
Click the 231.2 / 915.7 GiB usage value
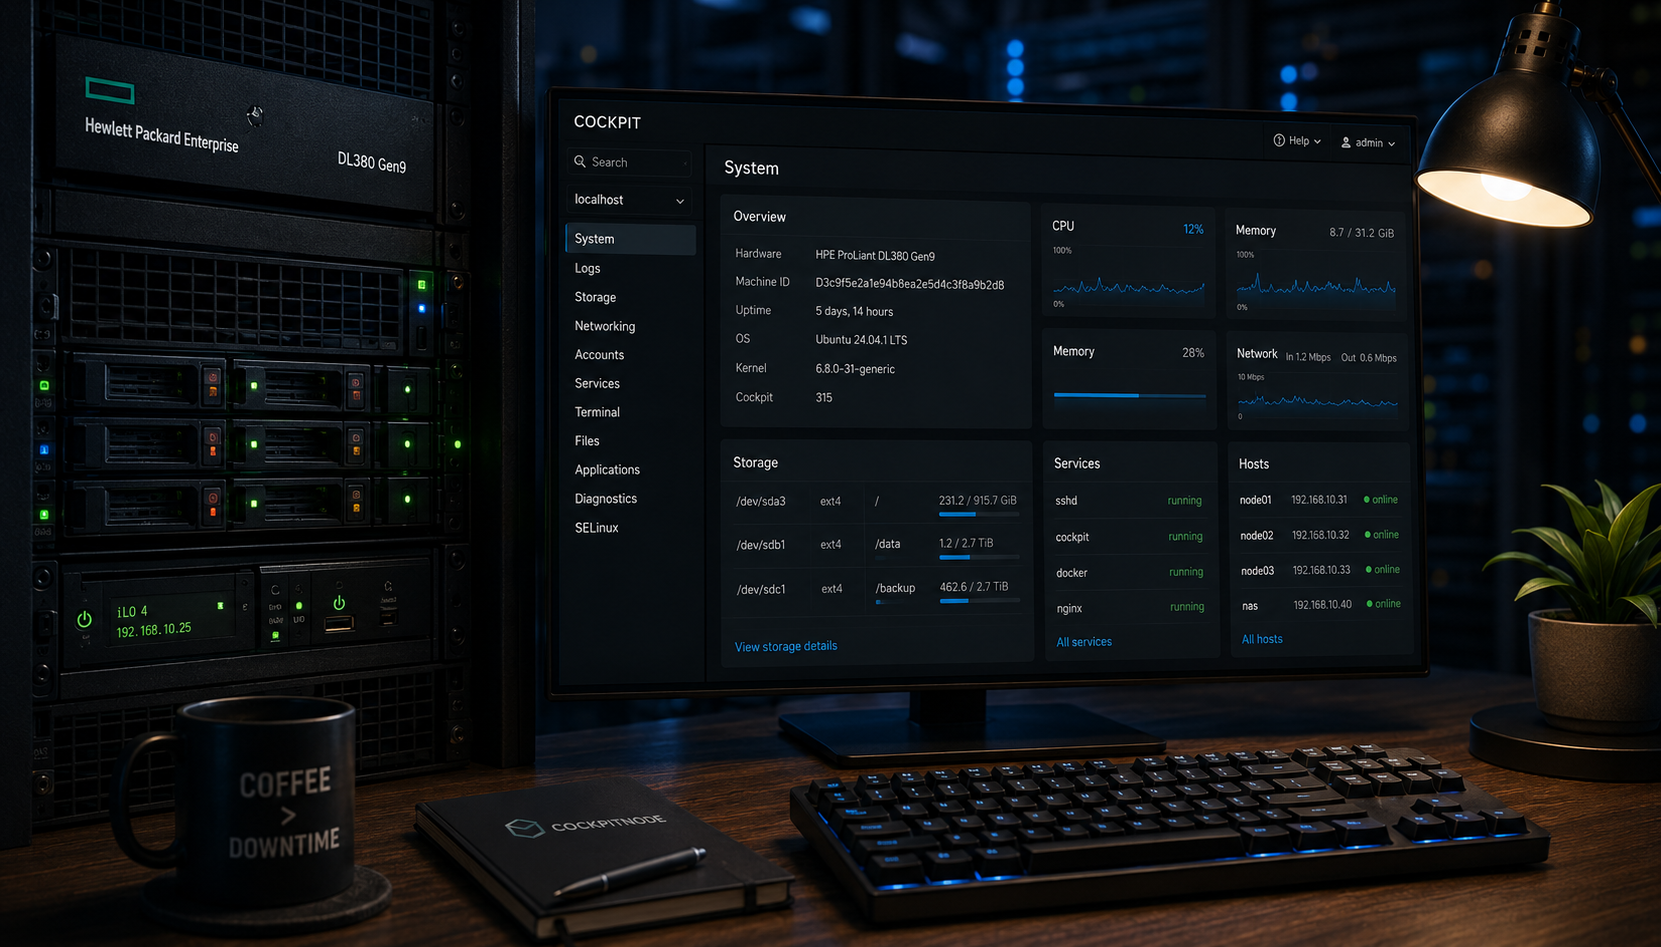(x=977, y=500)
